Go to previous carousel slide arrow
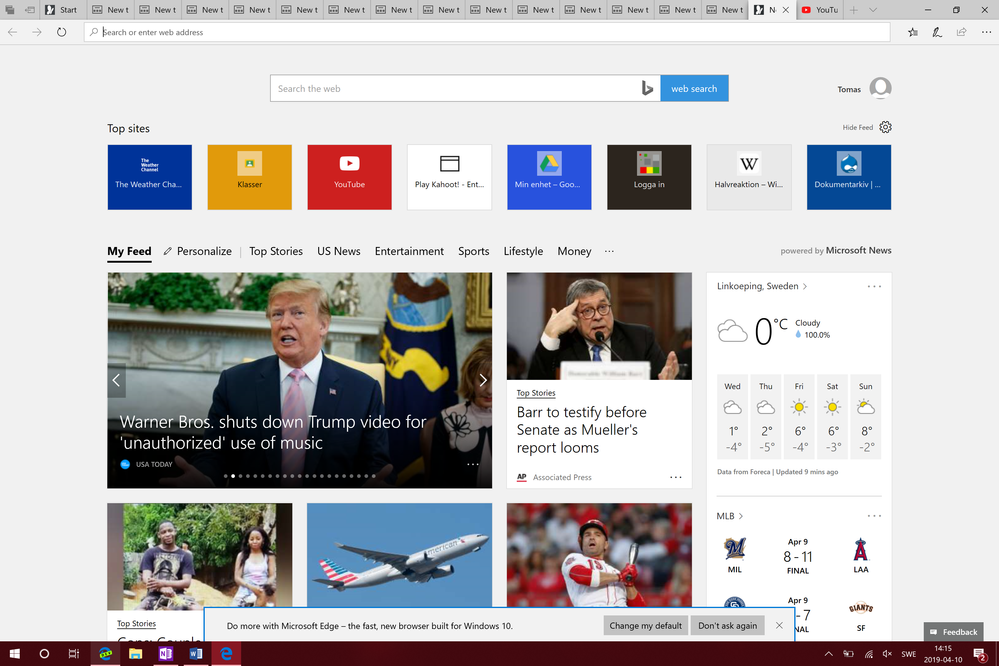 coord(117,380)
